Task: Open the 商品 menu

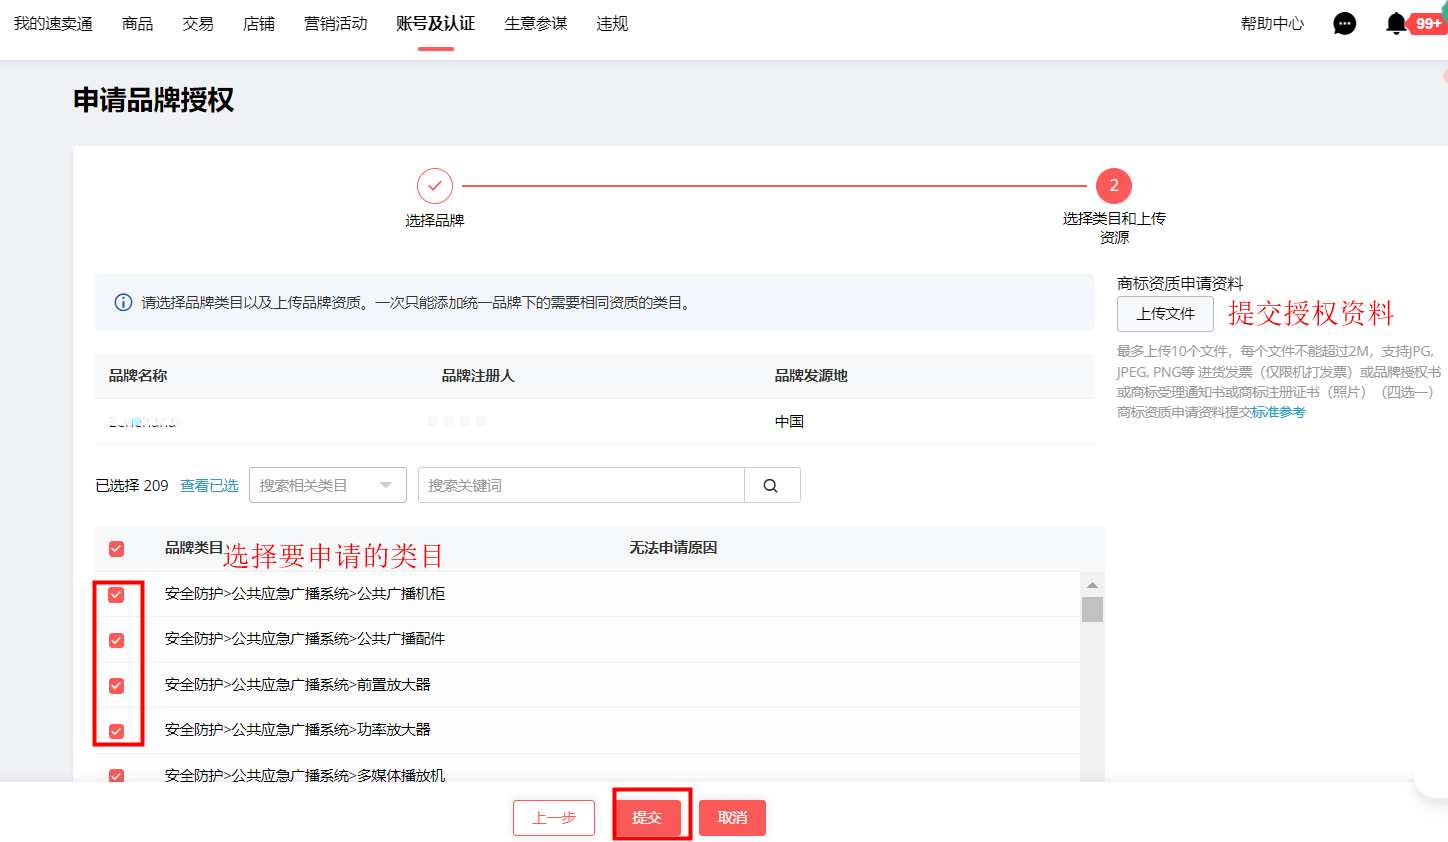Action: tap(138, 24)
